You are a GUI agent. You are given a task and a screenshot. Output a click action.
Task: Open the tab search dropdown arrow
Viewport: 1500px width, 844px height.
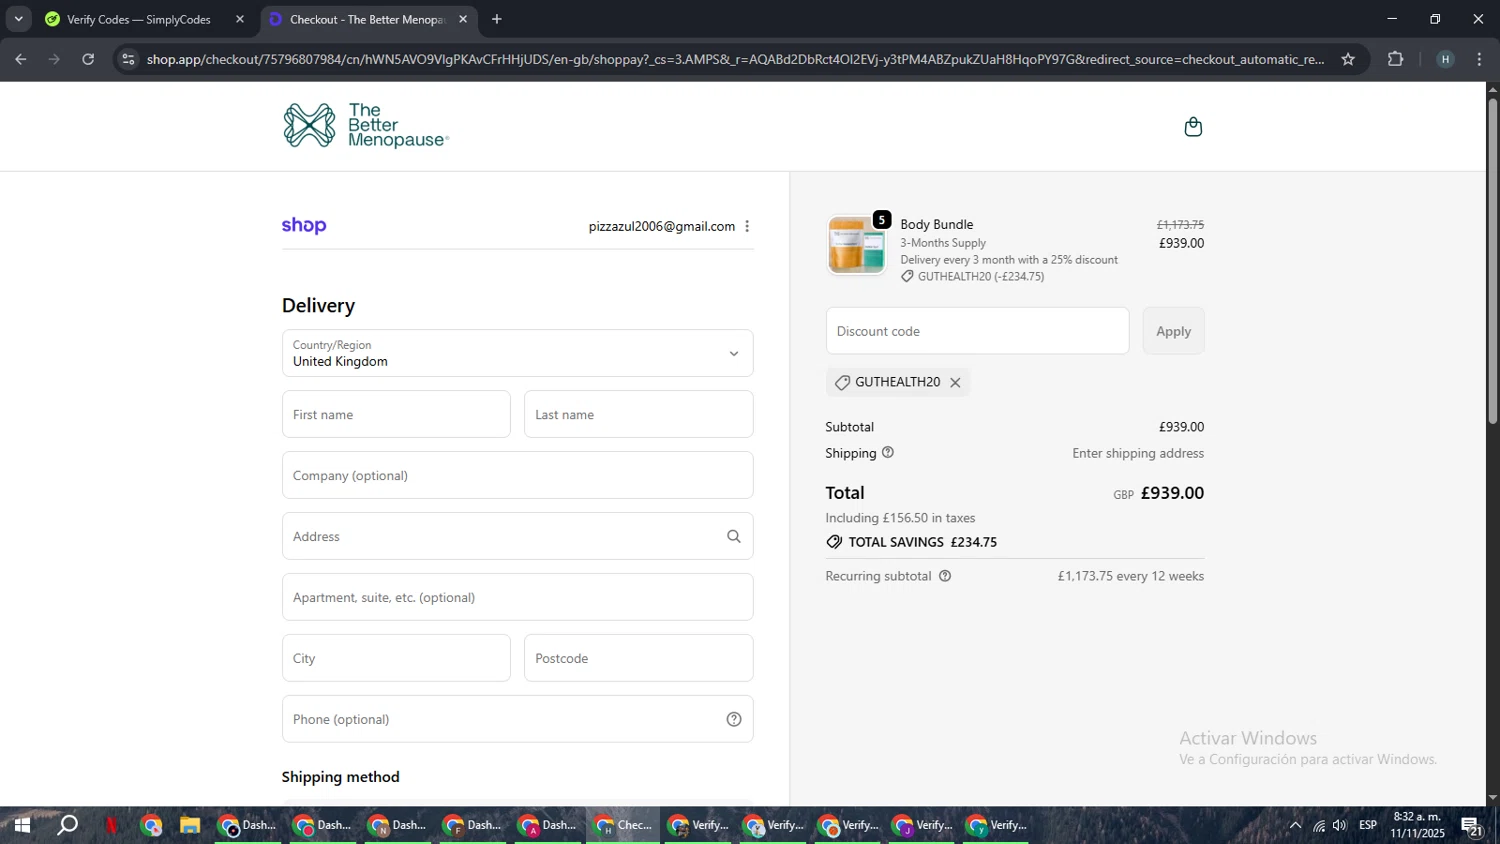coord(18,19)
